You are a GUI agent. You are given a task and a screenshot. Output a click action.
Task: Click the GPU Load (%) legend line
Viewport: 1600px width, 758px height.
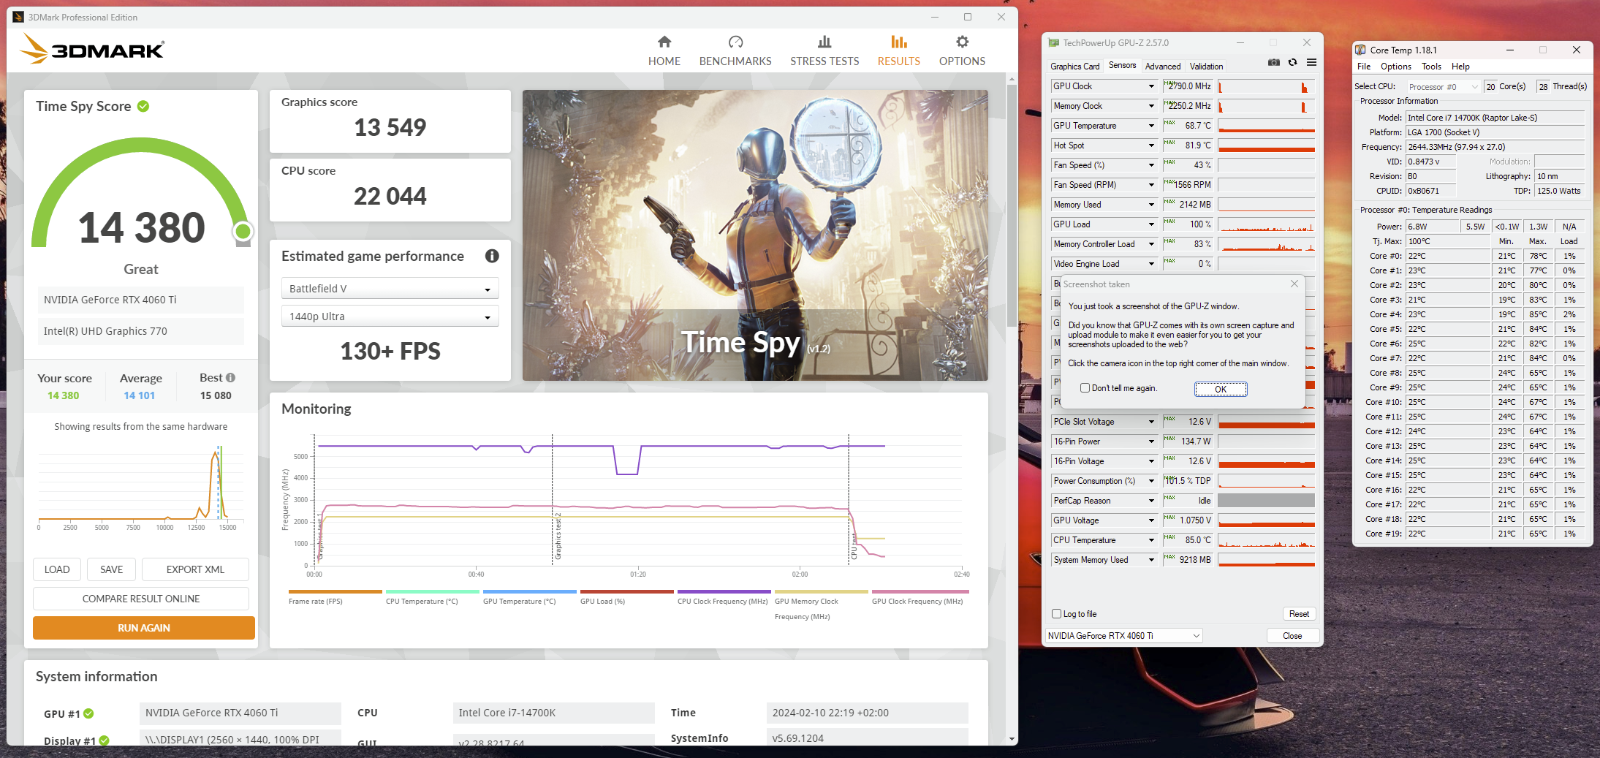[625, 592]
